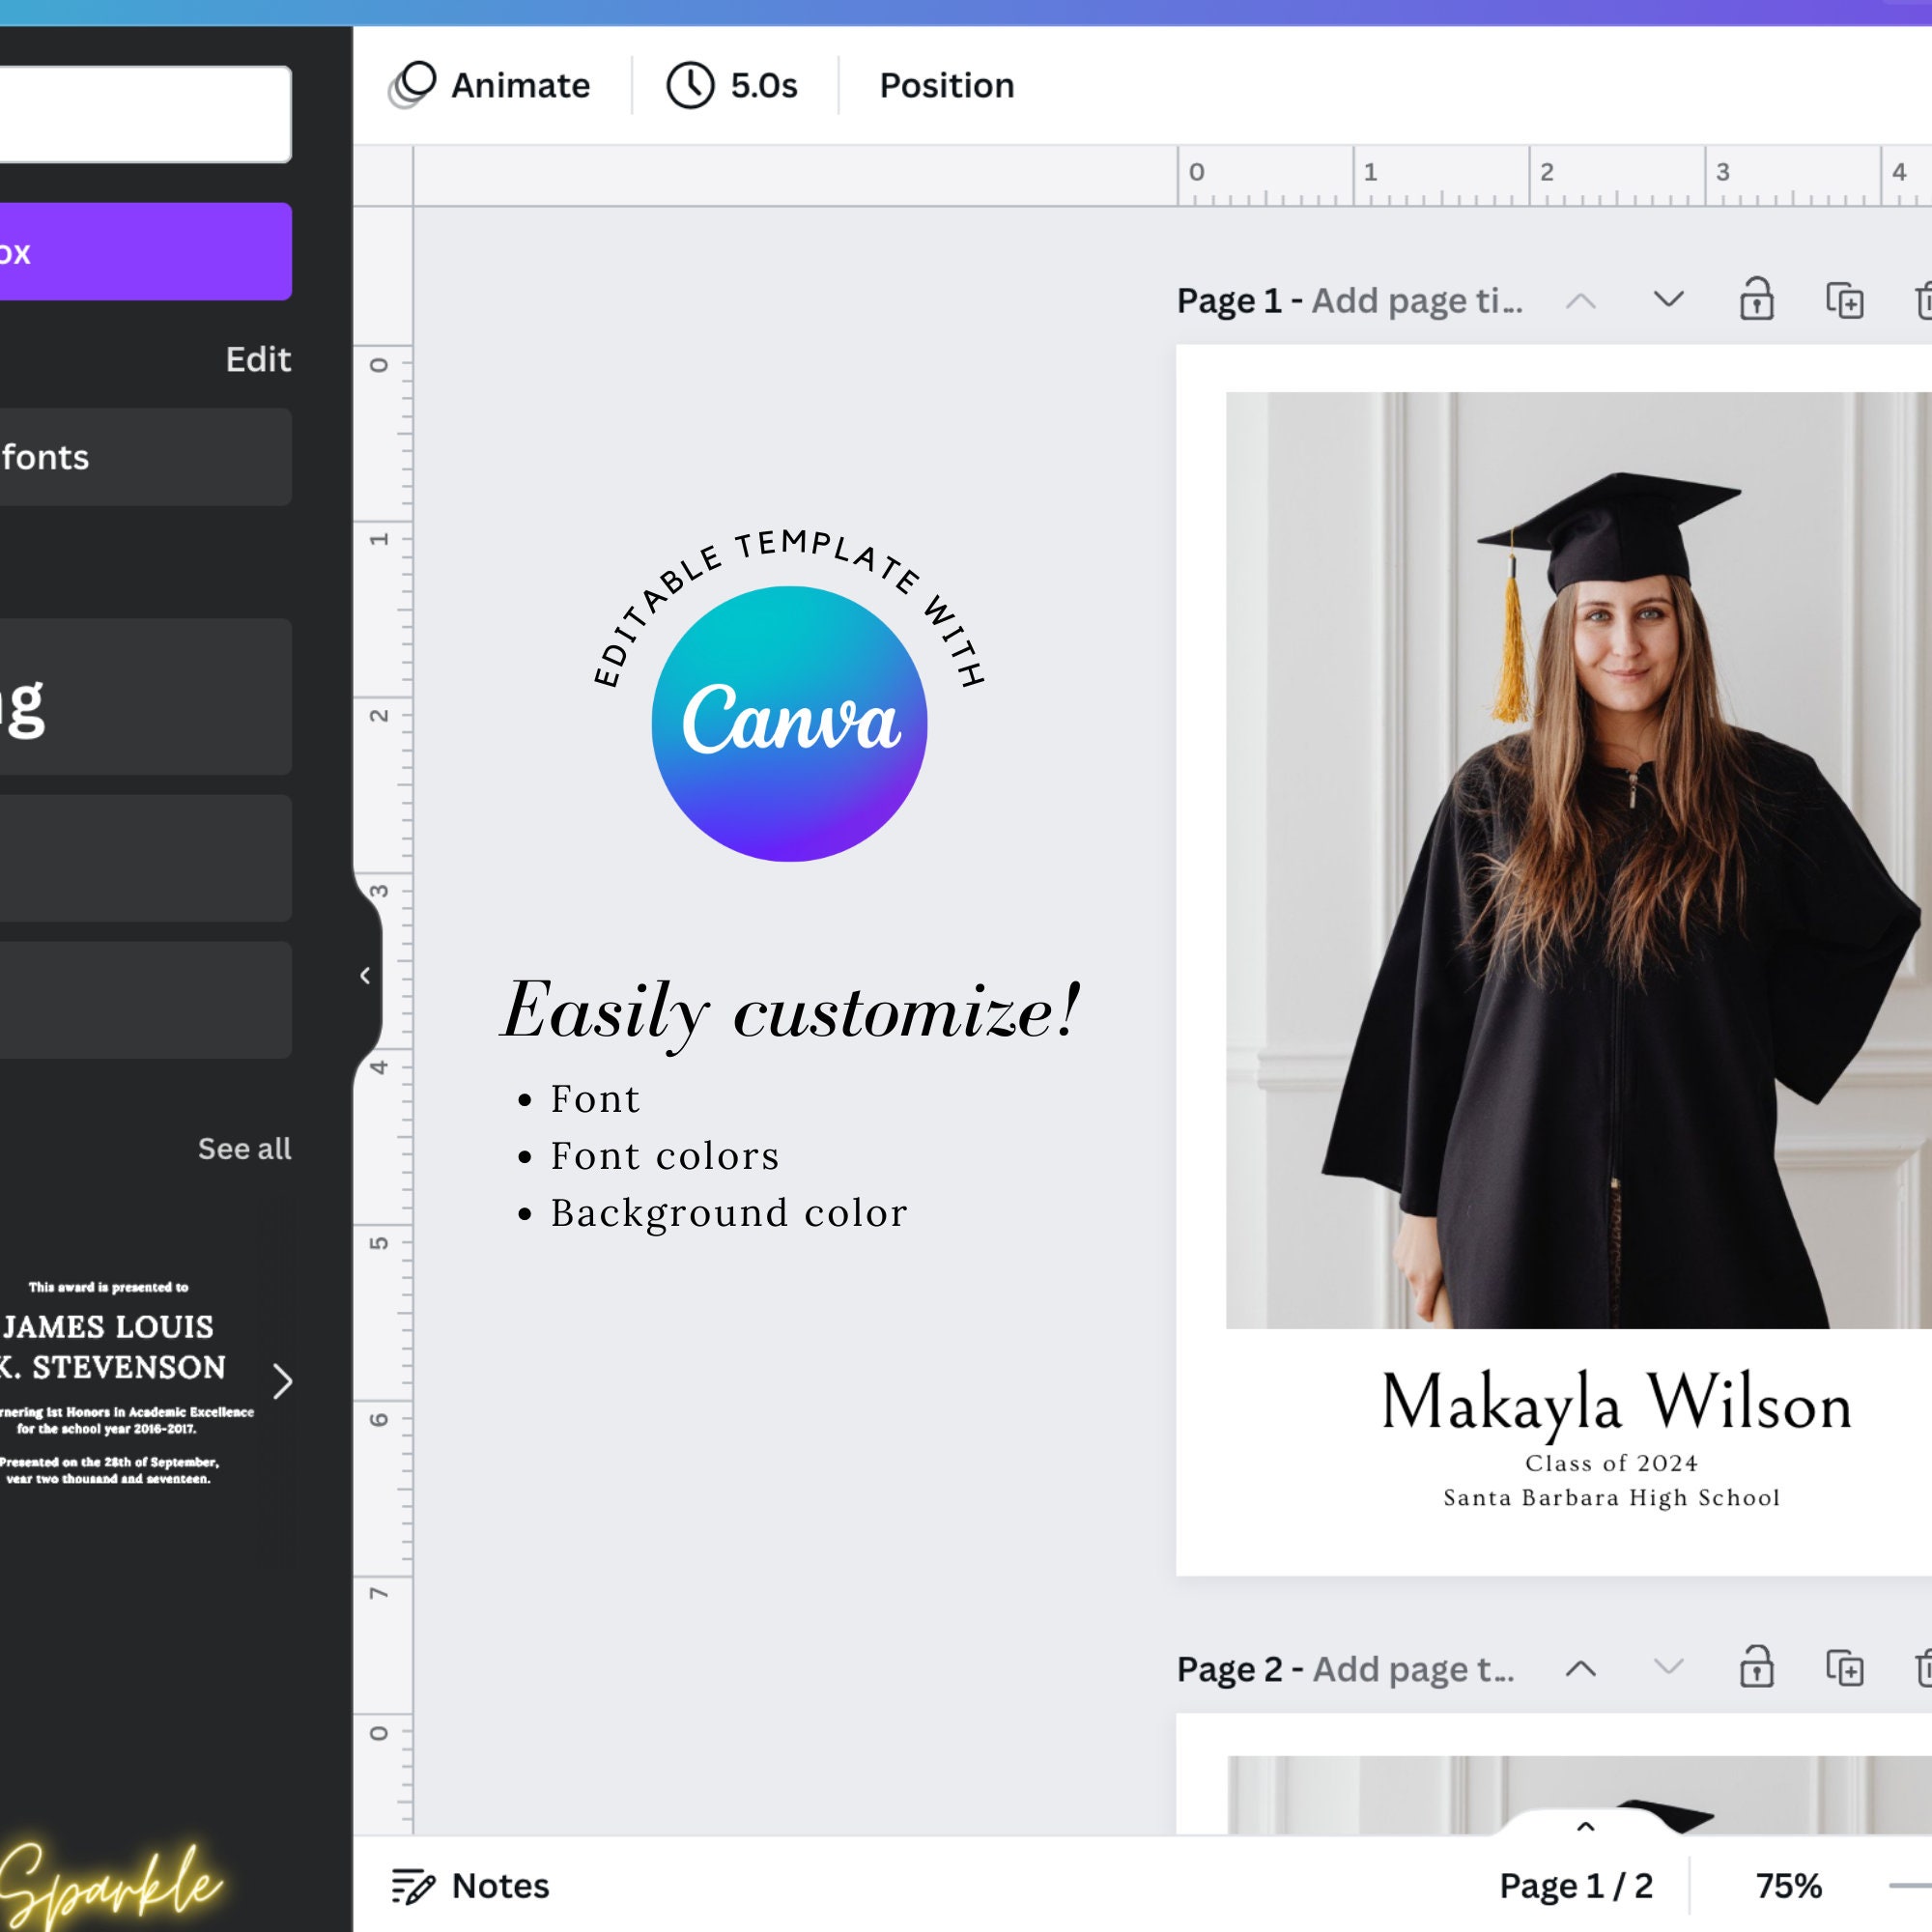
Task: Duplicate Page 2 using the copy icon
Action: click(1845, 1667)
